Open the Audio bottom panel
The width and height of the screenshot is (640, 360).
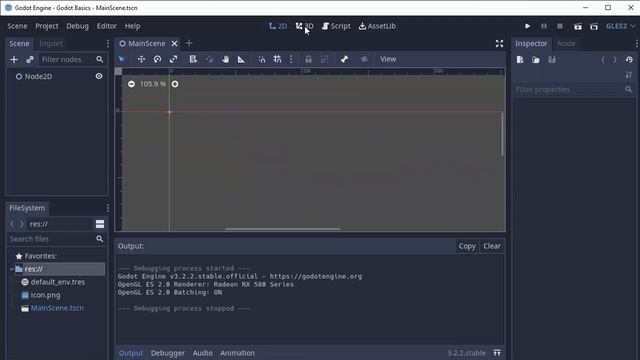tap(202, 353)
